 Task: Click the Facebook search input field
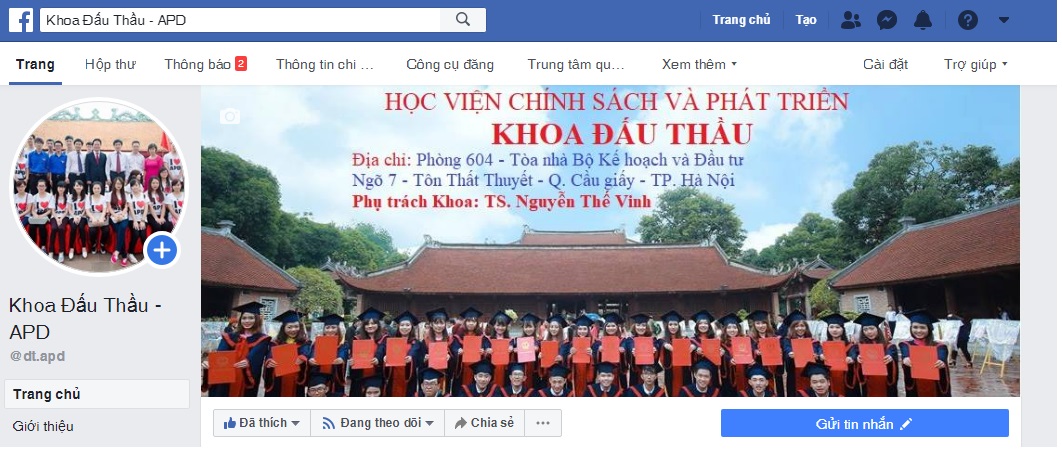(x=240, y=20)
